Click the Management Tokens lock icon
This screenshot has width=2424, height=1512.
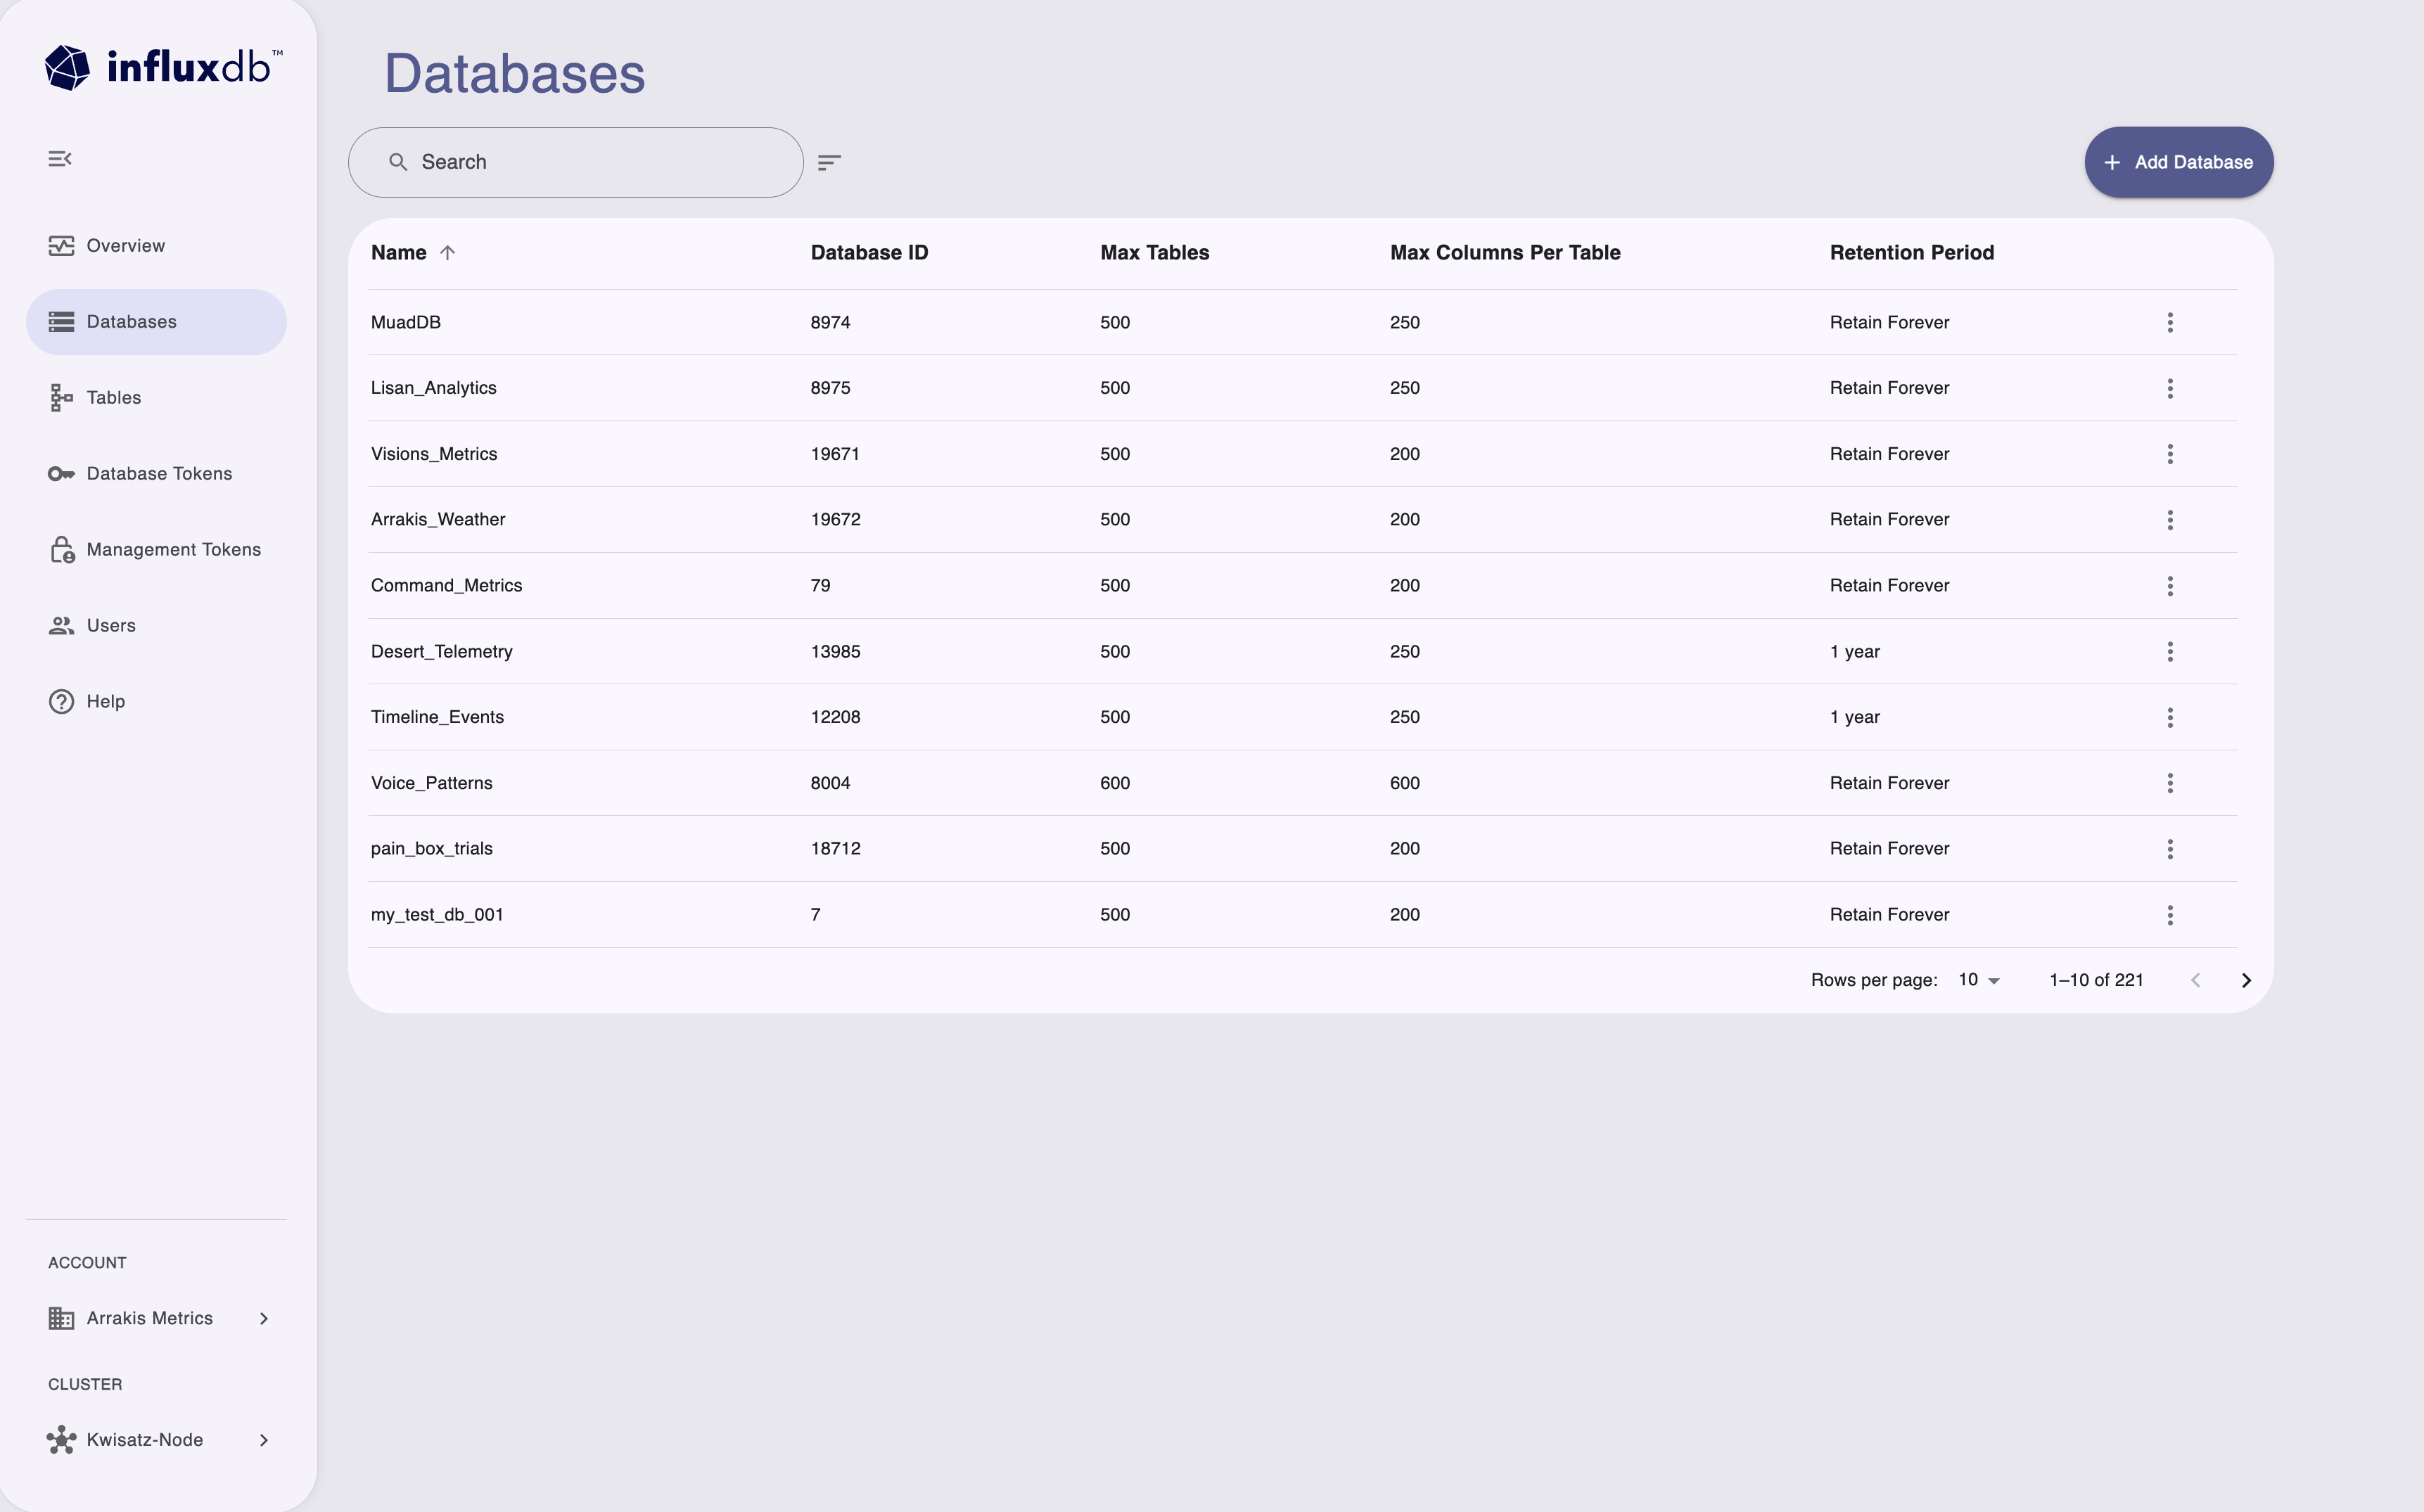[x=62, y=550]
